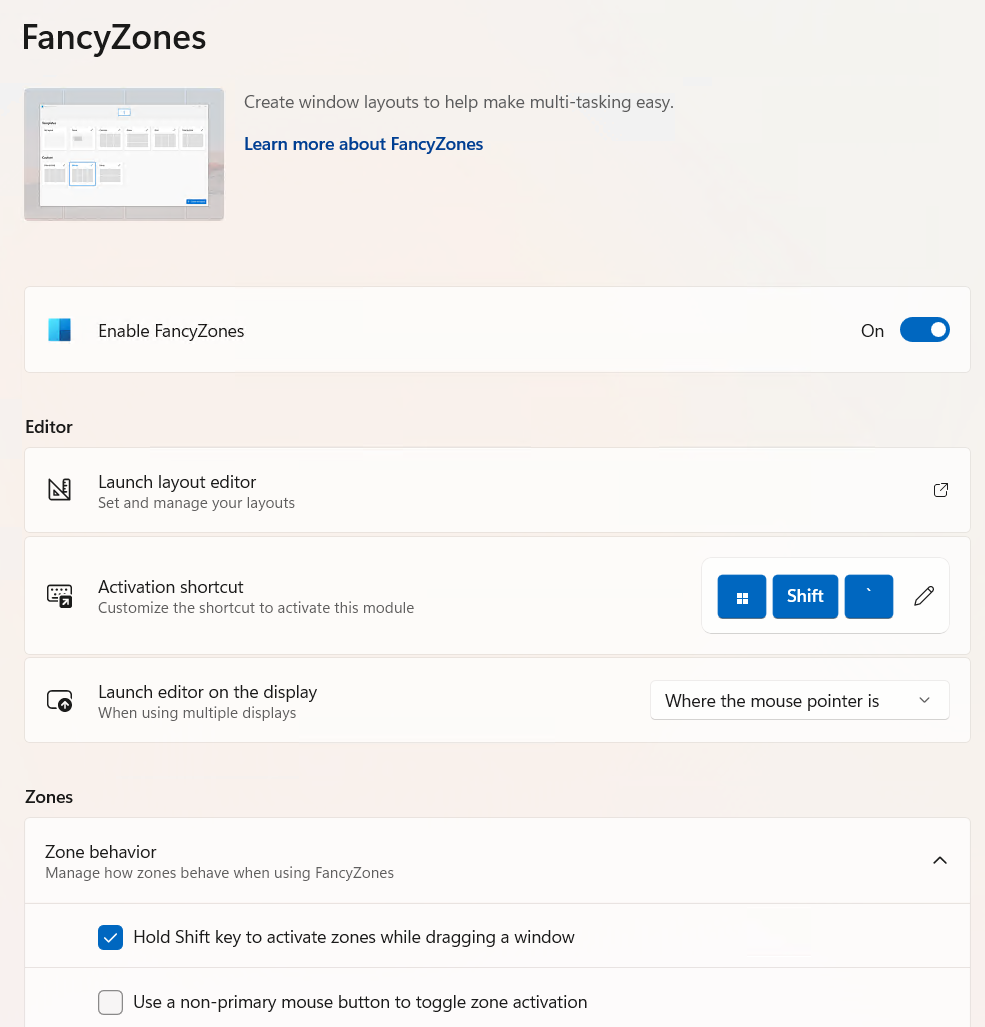Click the external link icon to open layout editor

940,490
